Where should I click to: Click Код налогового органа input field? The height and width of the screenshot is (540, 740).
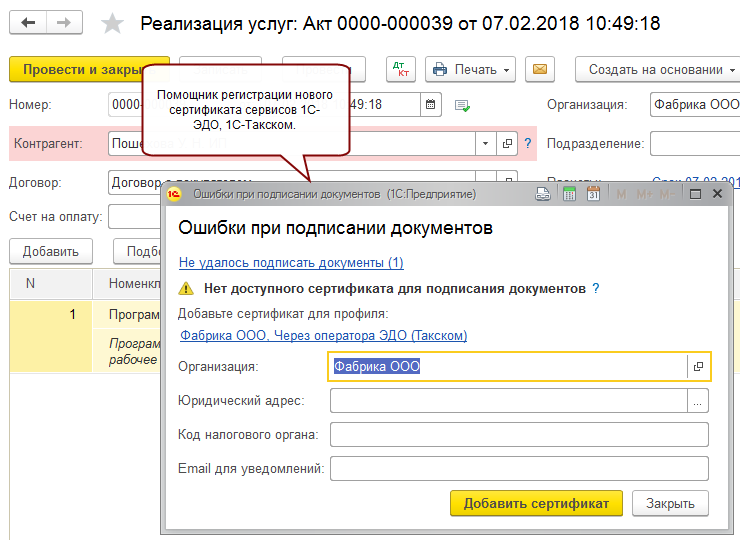tap(519, 435)
